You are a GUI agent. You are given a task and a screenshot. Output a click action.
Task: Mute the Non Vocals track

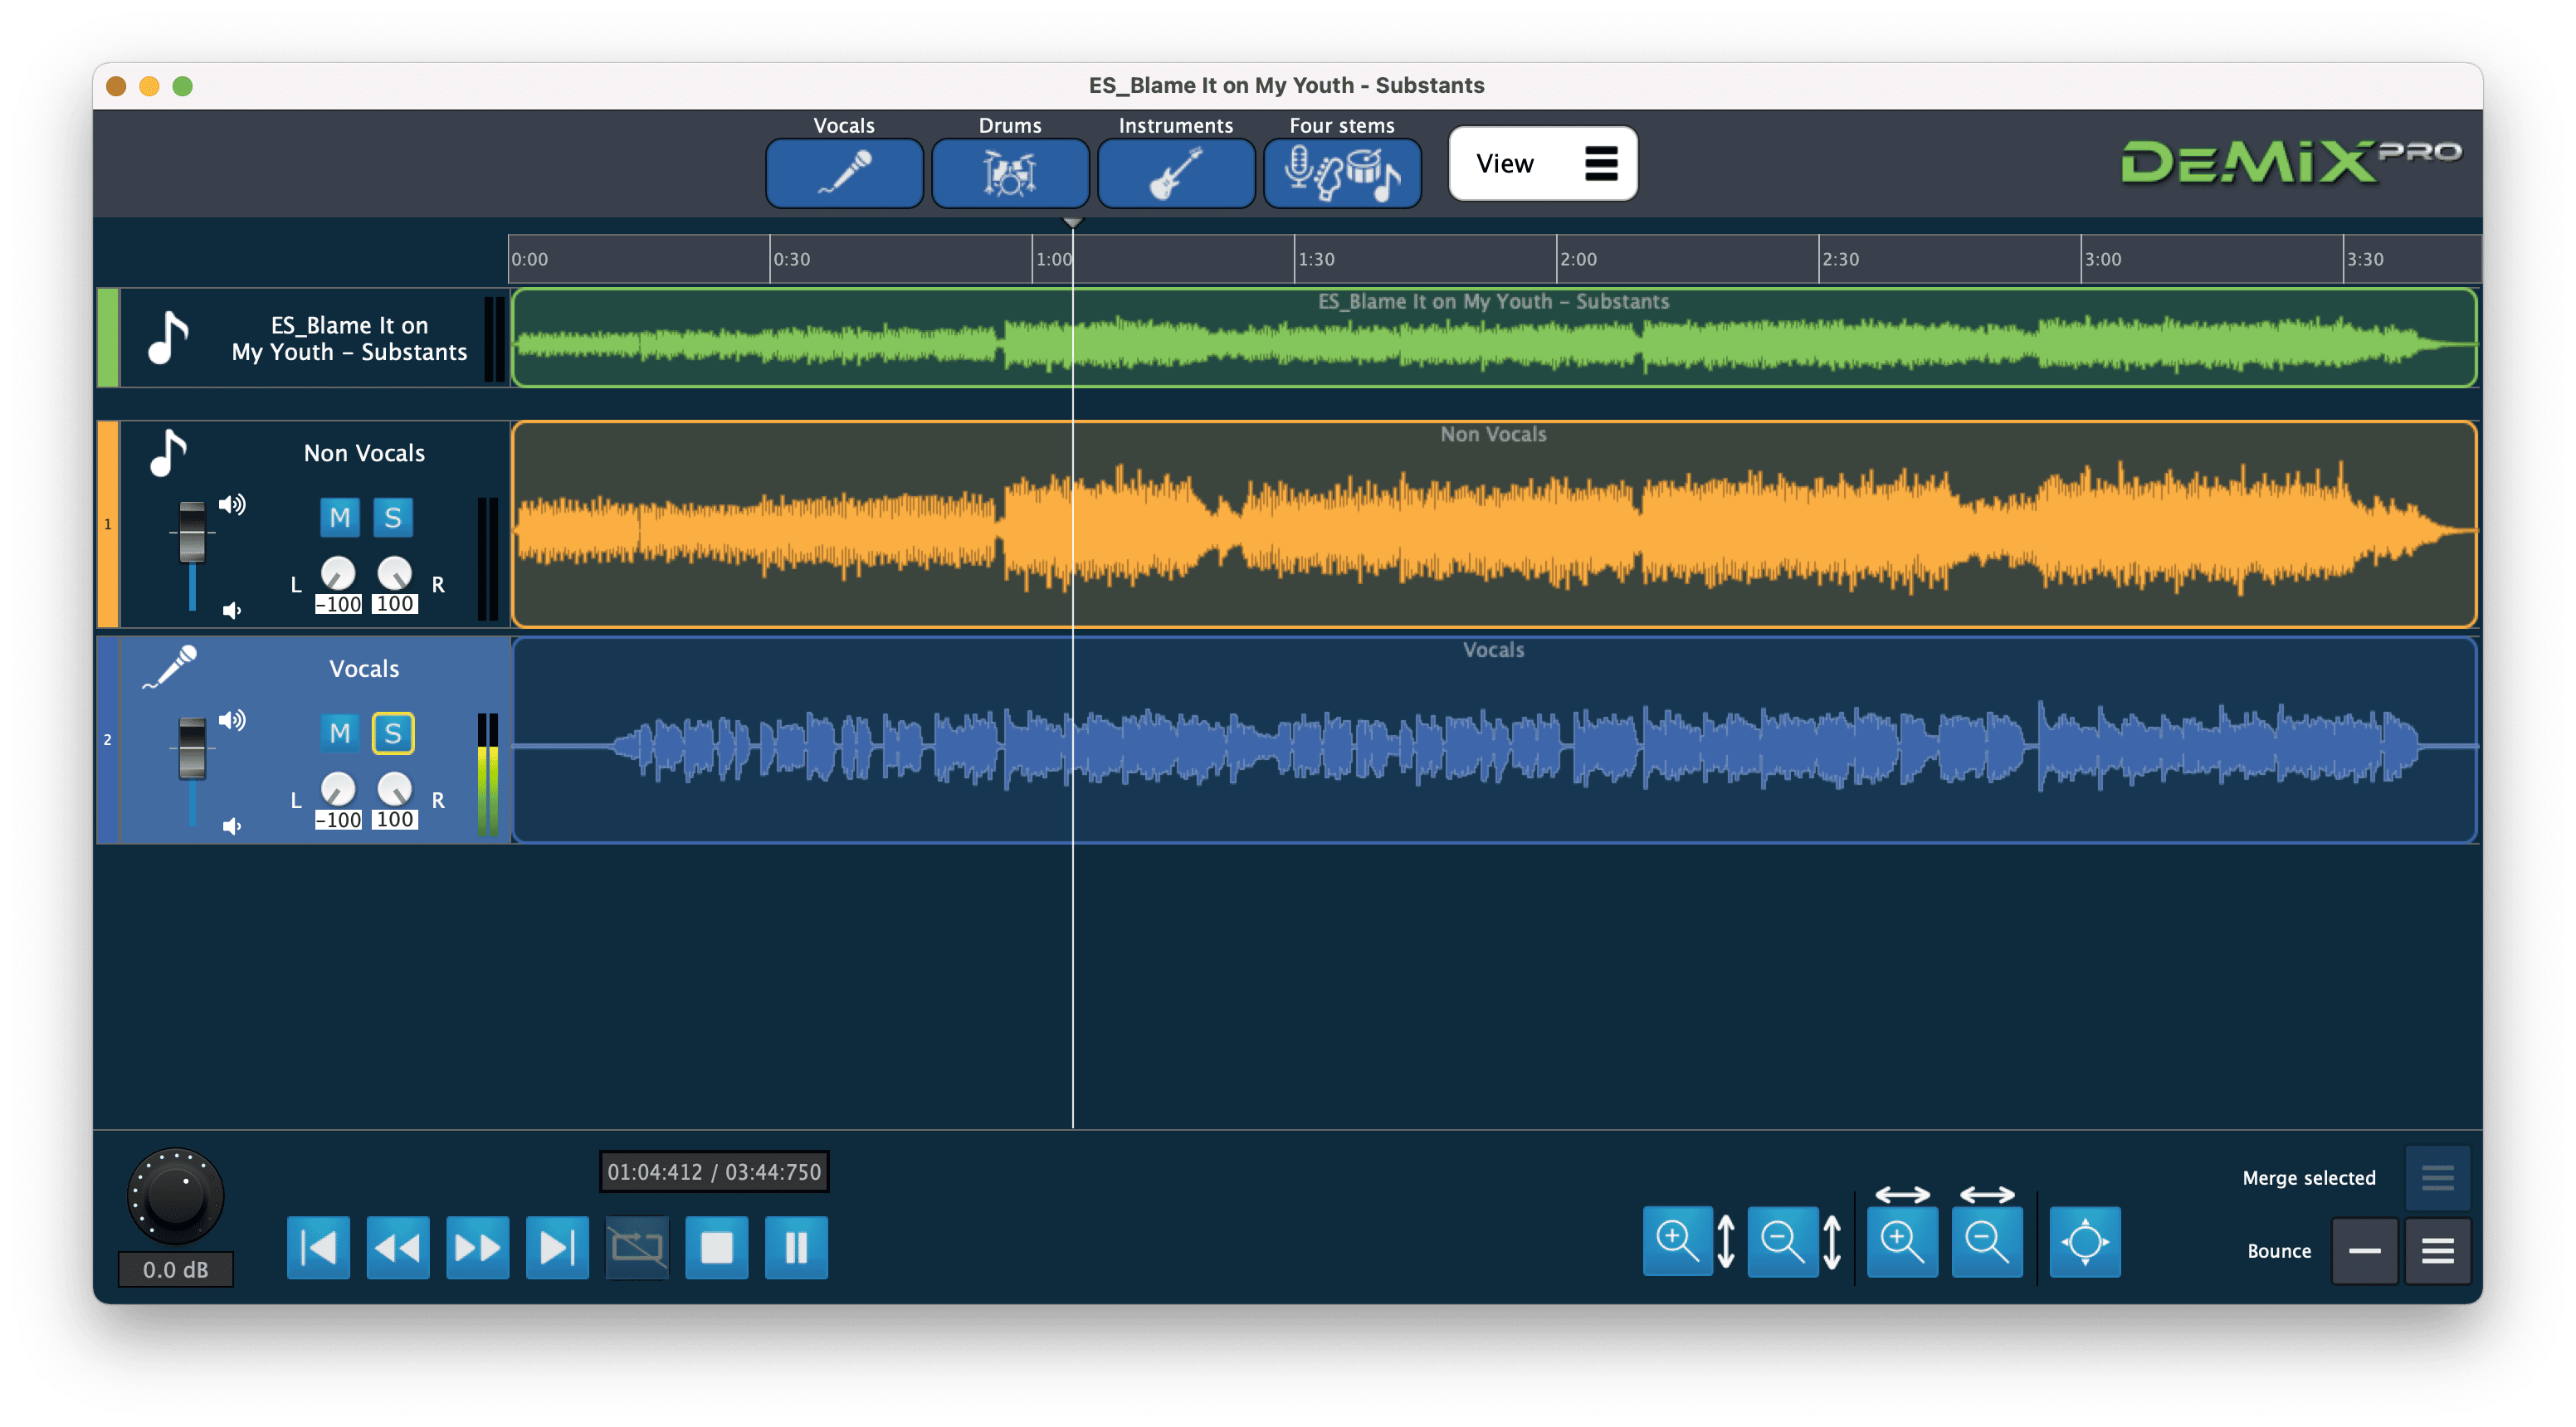pyautogui.click(x=340, y=517)
